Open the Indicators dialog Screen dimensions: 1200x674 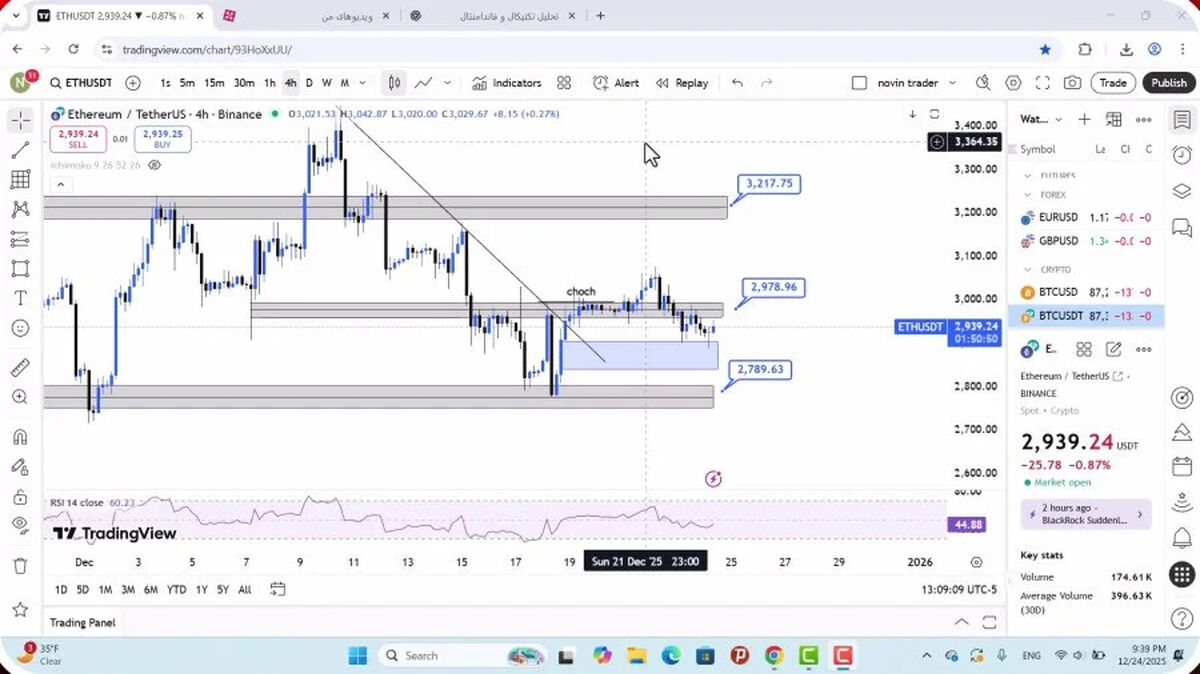coord(507,83)
